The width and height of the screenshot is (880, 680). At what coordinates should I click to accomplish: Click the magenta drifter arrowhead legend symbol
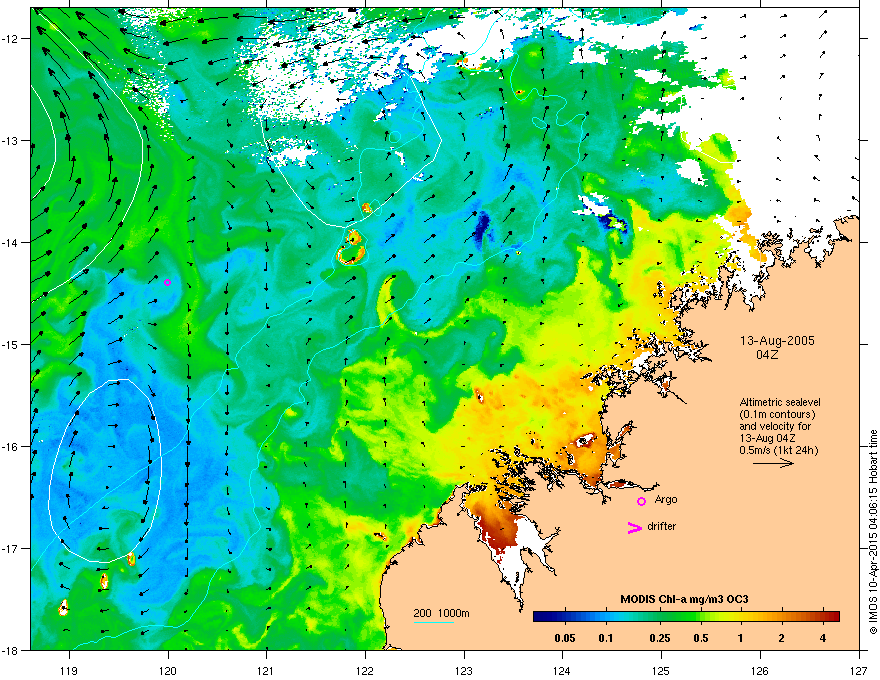click(x=635, y=527)
